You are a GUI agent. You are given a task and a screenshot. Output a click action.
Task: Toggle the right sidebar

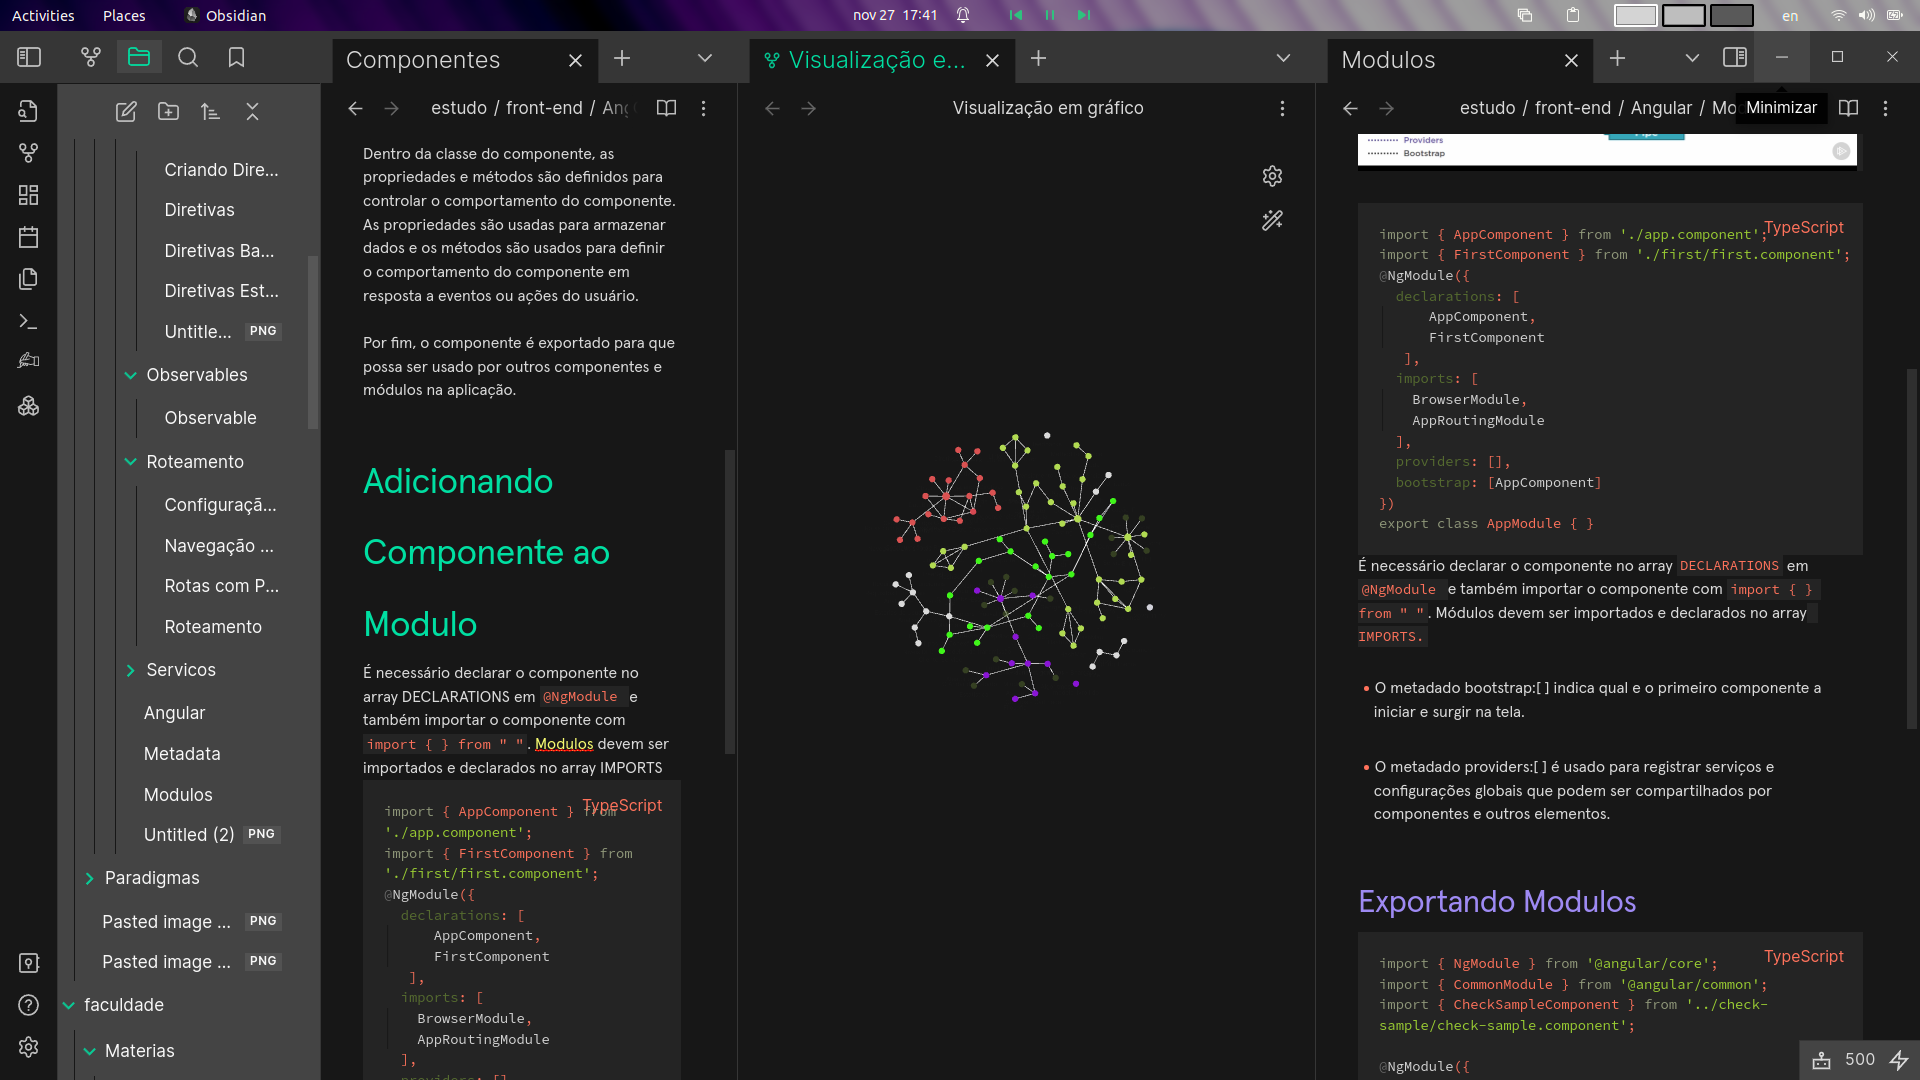pyautogui.click(x=1735, y=58)
